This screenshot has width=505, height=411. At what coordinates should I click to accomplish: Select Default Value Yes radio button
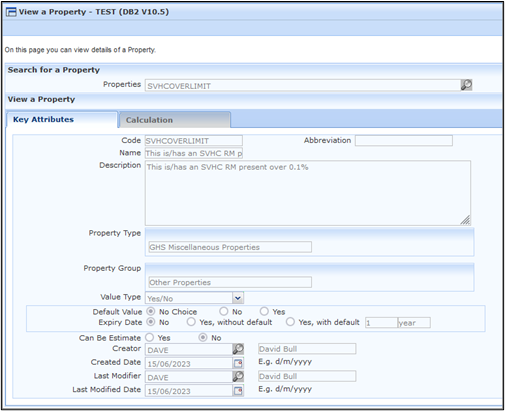(264, 311)
